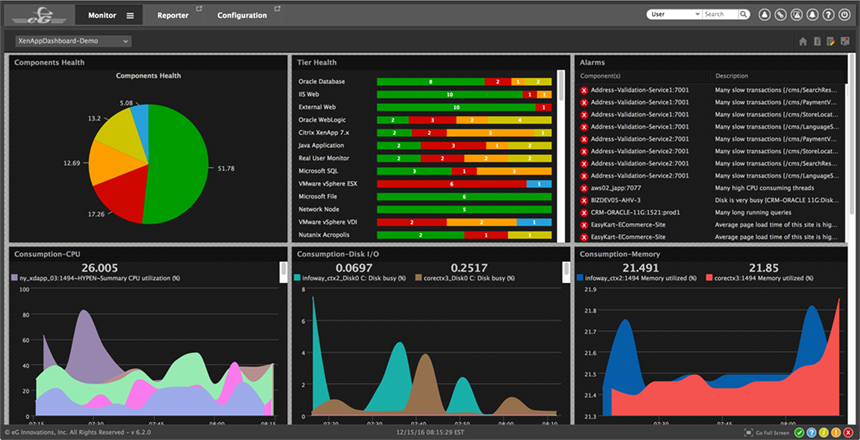The height and width of the screenshot is (440, 860).
Task: Click the teal infoway_ctx2_Disk0 legend swatch
Action: 297,278
